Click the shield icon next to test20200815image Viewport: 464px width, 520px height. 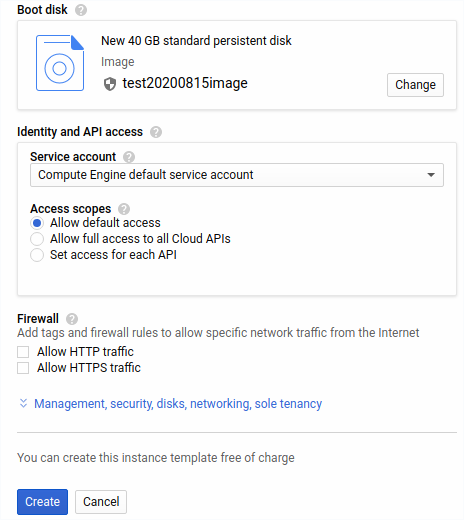point(110,84)
